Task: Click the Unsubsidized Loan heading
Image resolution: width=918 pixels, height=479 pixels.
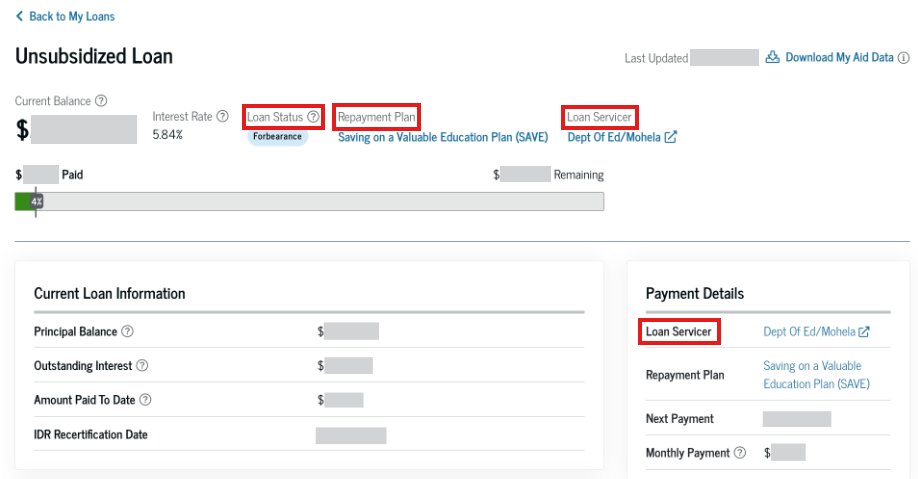Action: coord(94,56)
